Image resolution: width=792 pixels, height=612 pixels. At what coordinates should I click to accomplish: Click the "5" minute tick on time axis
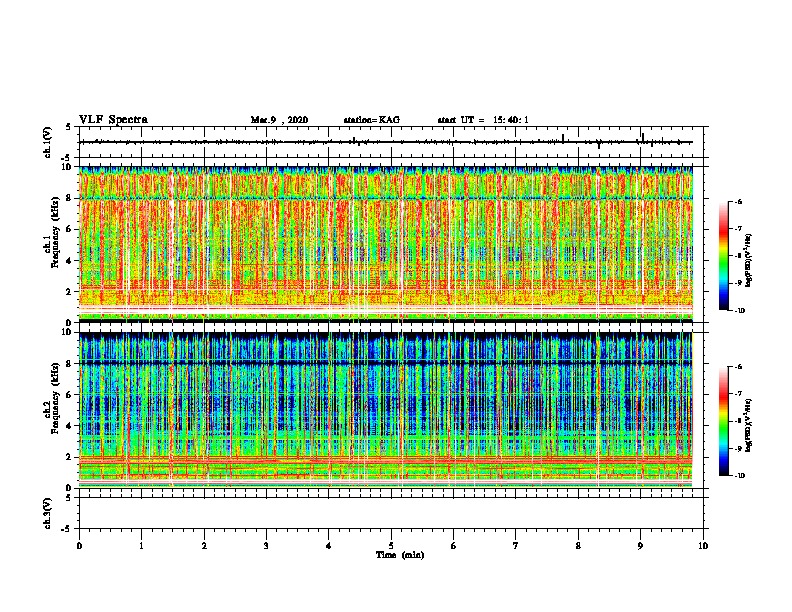pos(391,546)
